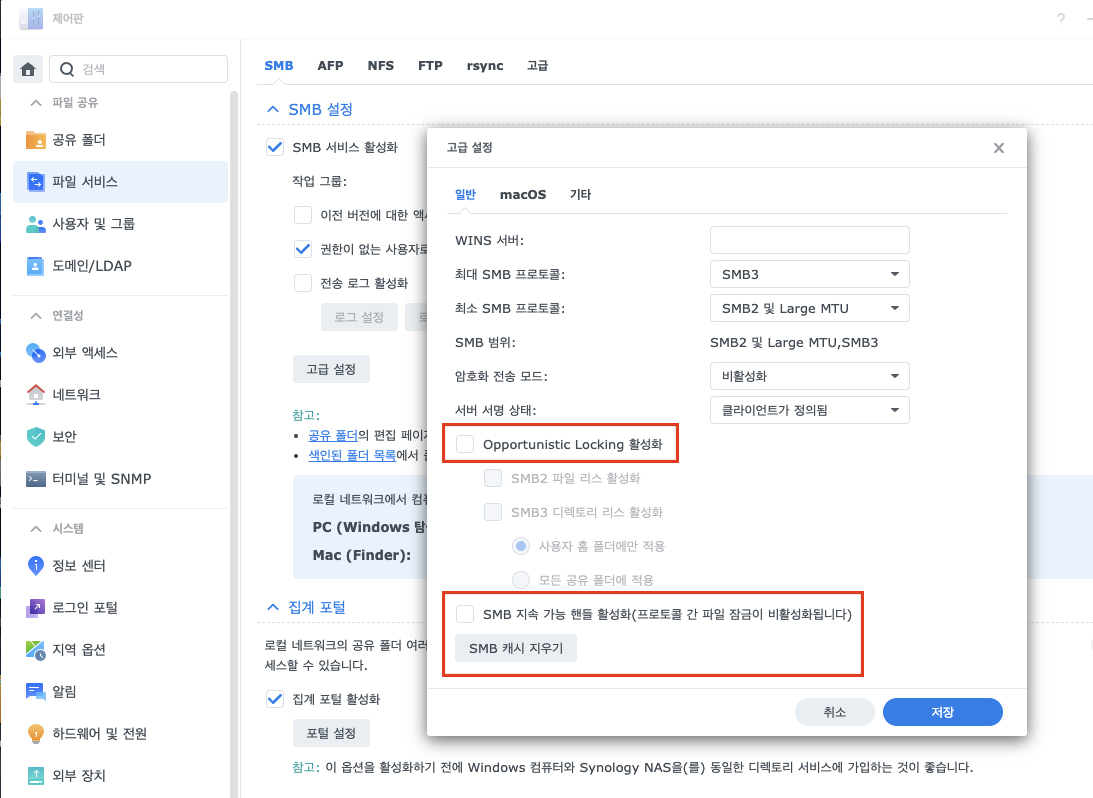Select 모든 공유 폴더에 적용 radio
Viewport: 1093px width, 798px height.
coord(521,580)
